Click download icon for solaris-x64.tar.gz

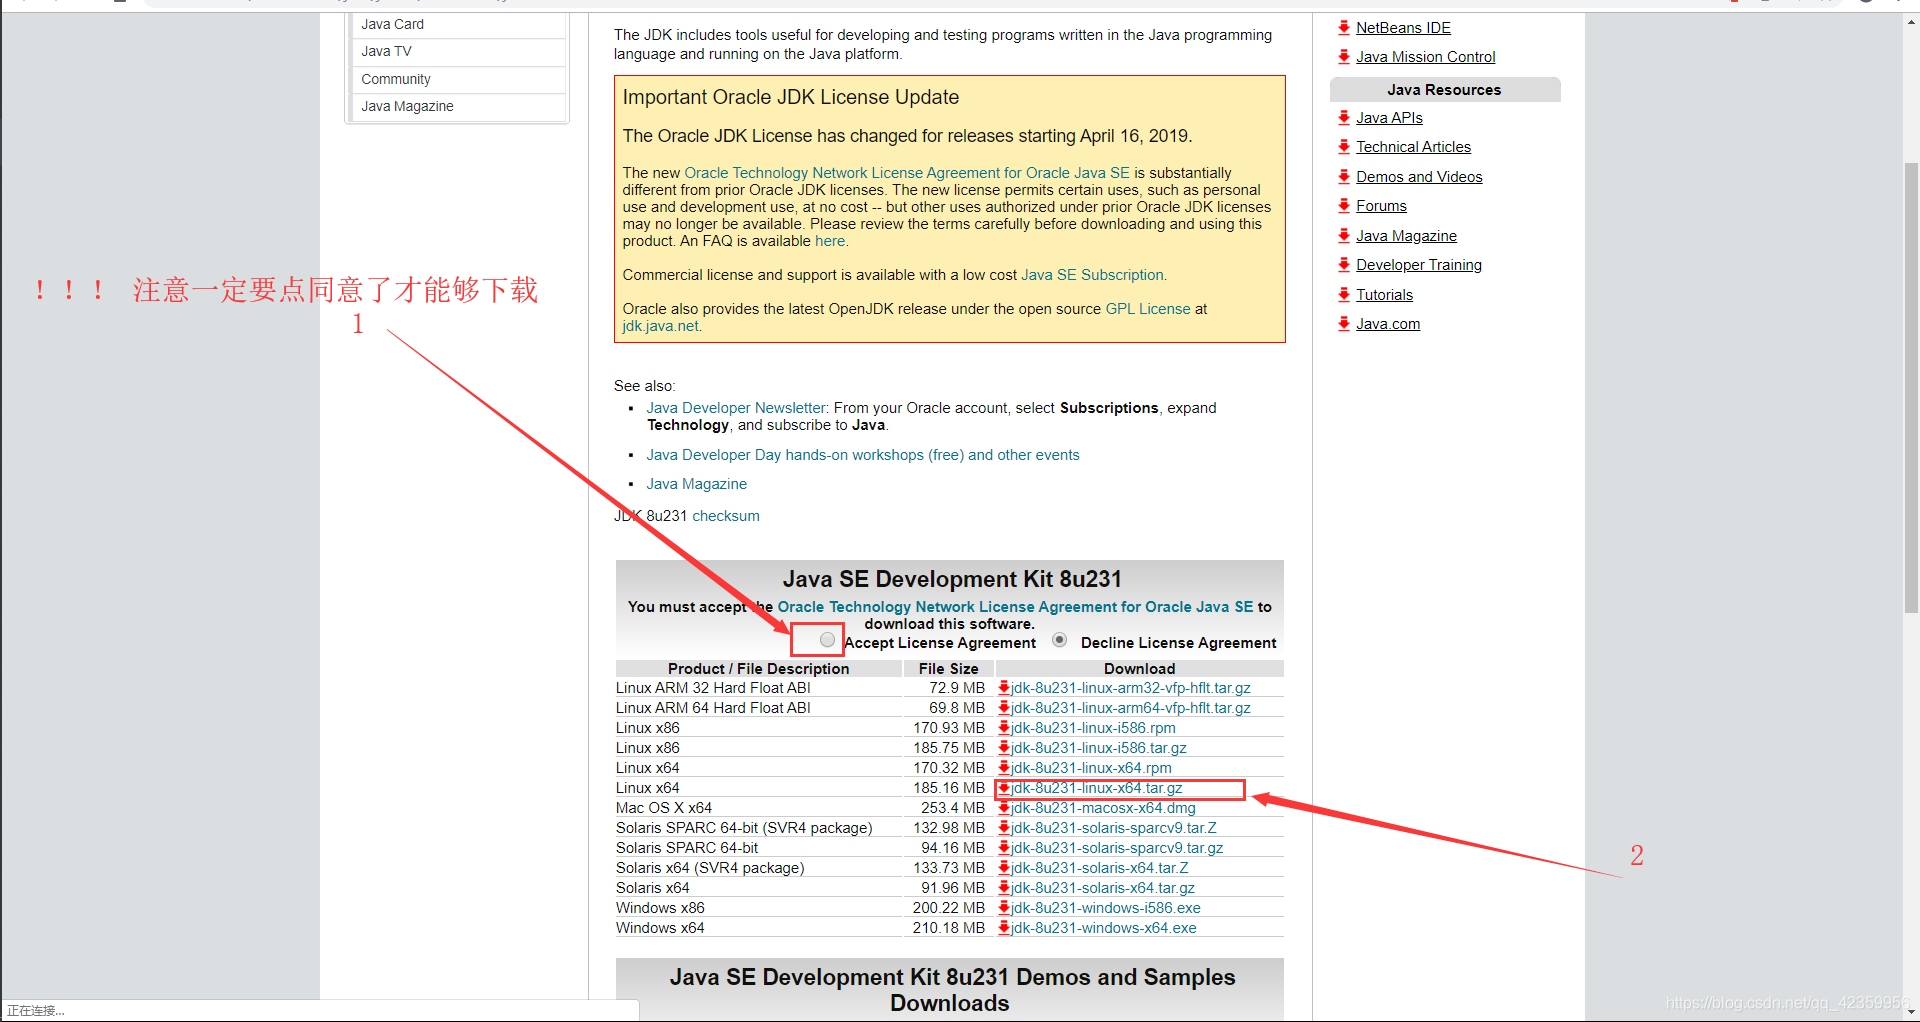[1004, 888]
